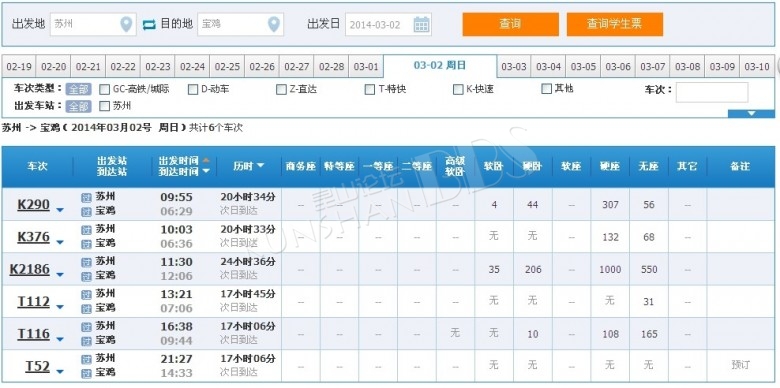Click the 苏州 station icon for K290
The image size is (780, 388).
87,198
